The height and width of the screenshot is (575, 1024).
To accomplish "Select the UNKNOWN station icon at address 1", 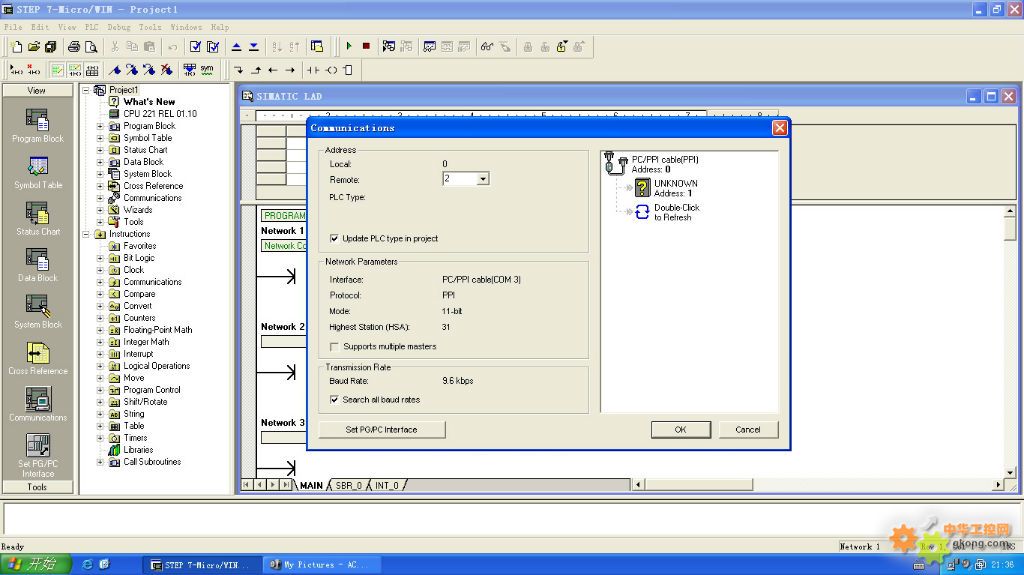I will (643, 188).
